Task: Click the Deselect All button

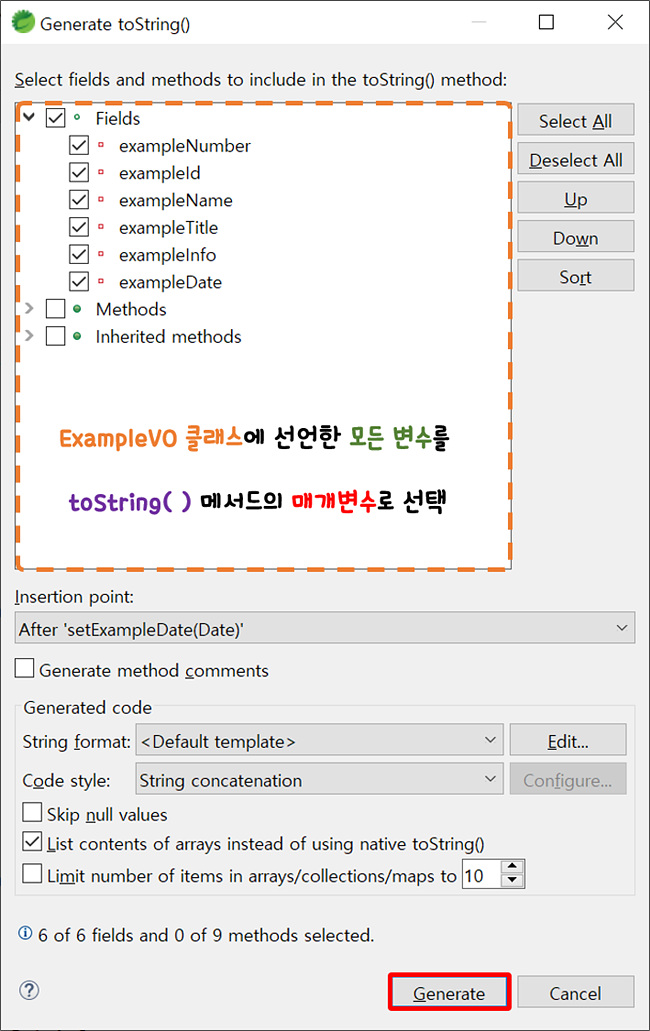Action: (576, 159)
